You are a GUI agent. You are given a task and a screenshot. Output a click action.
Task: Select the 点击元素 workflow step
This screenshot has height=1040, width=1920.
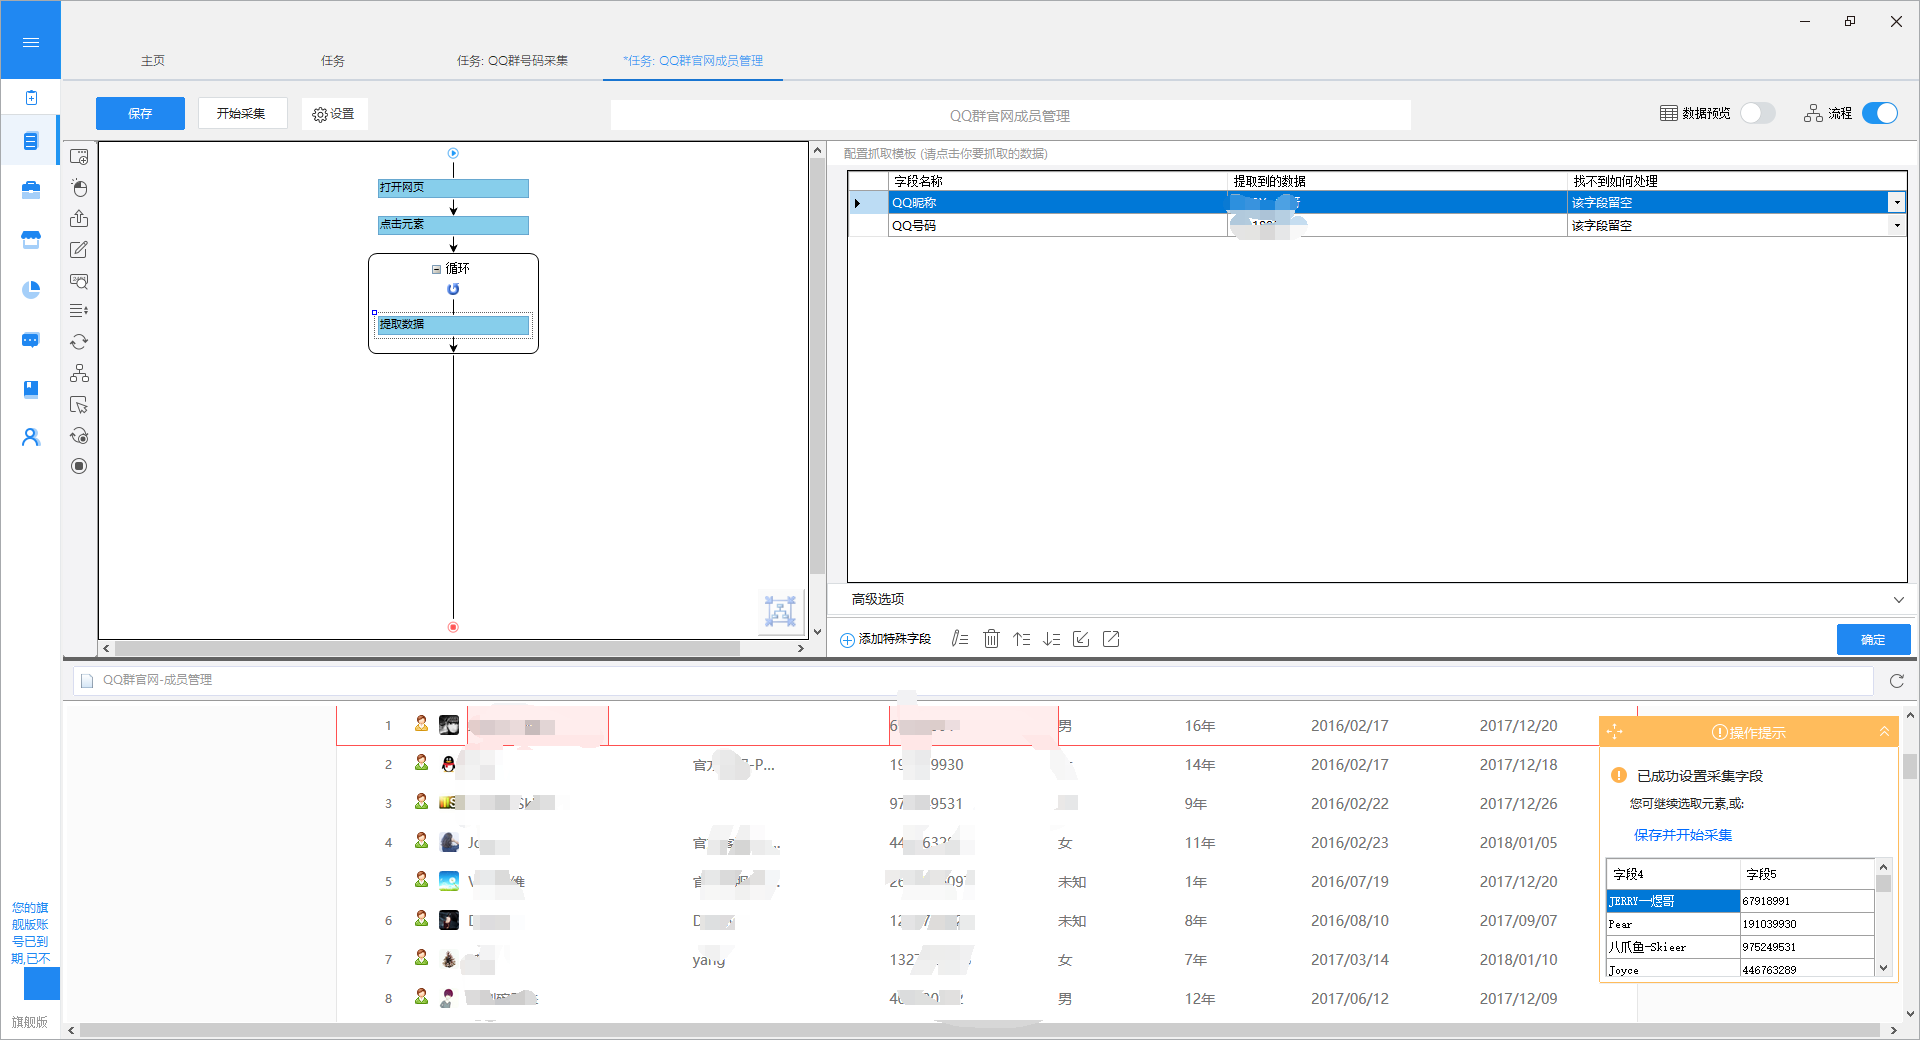pos(453,225)
